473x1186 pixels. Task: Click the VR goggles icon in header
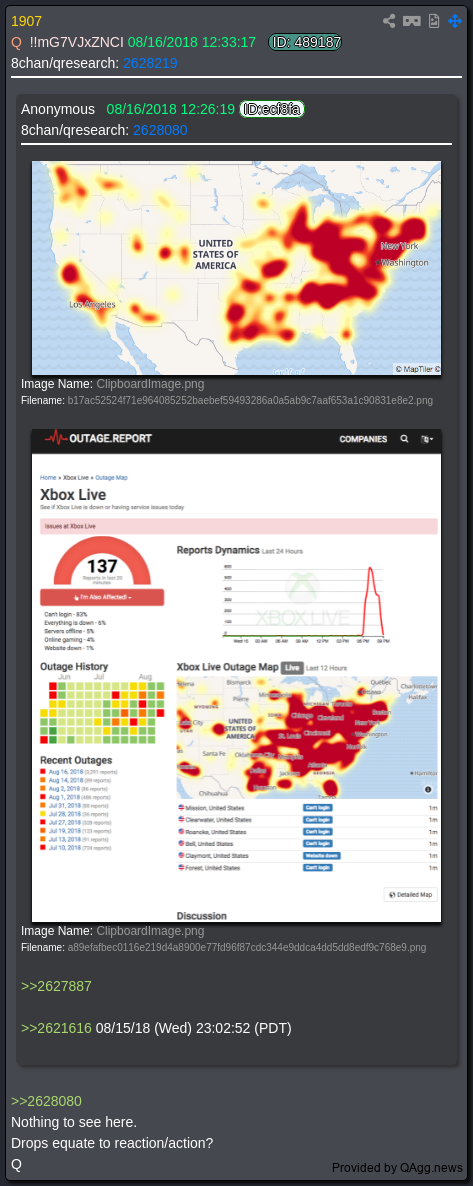coord(412,21)
